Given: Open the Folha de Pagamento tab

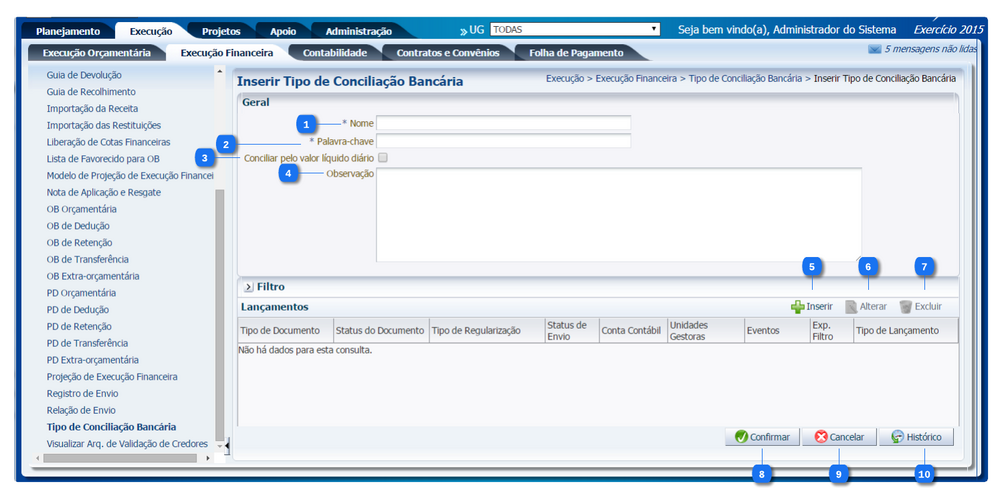Looking at the screenshot, I should (x=576, y=52).
